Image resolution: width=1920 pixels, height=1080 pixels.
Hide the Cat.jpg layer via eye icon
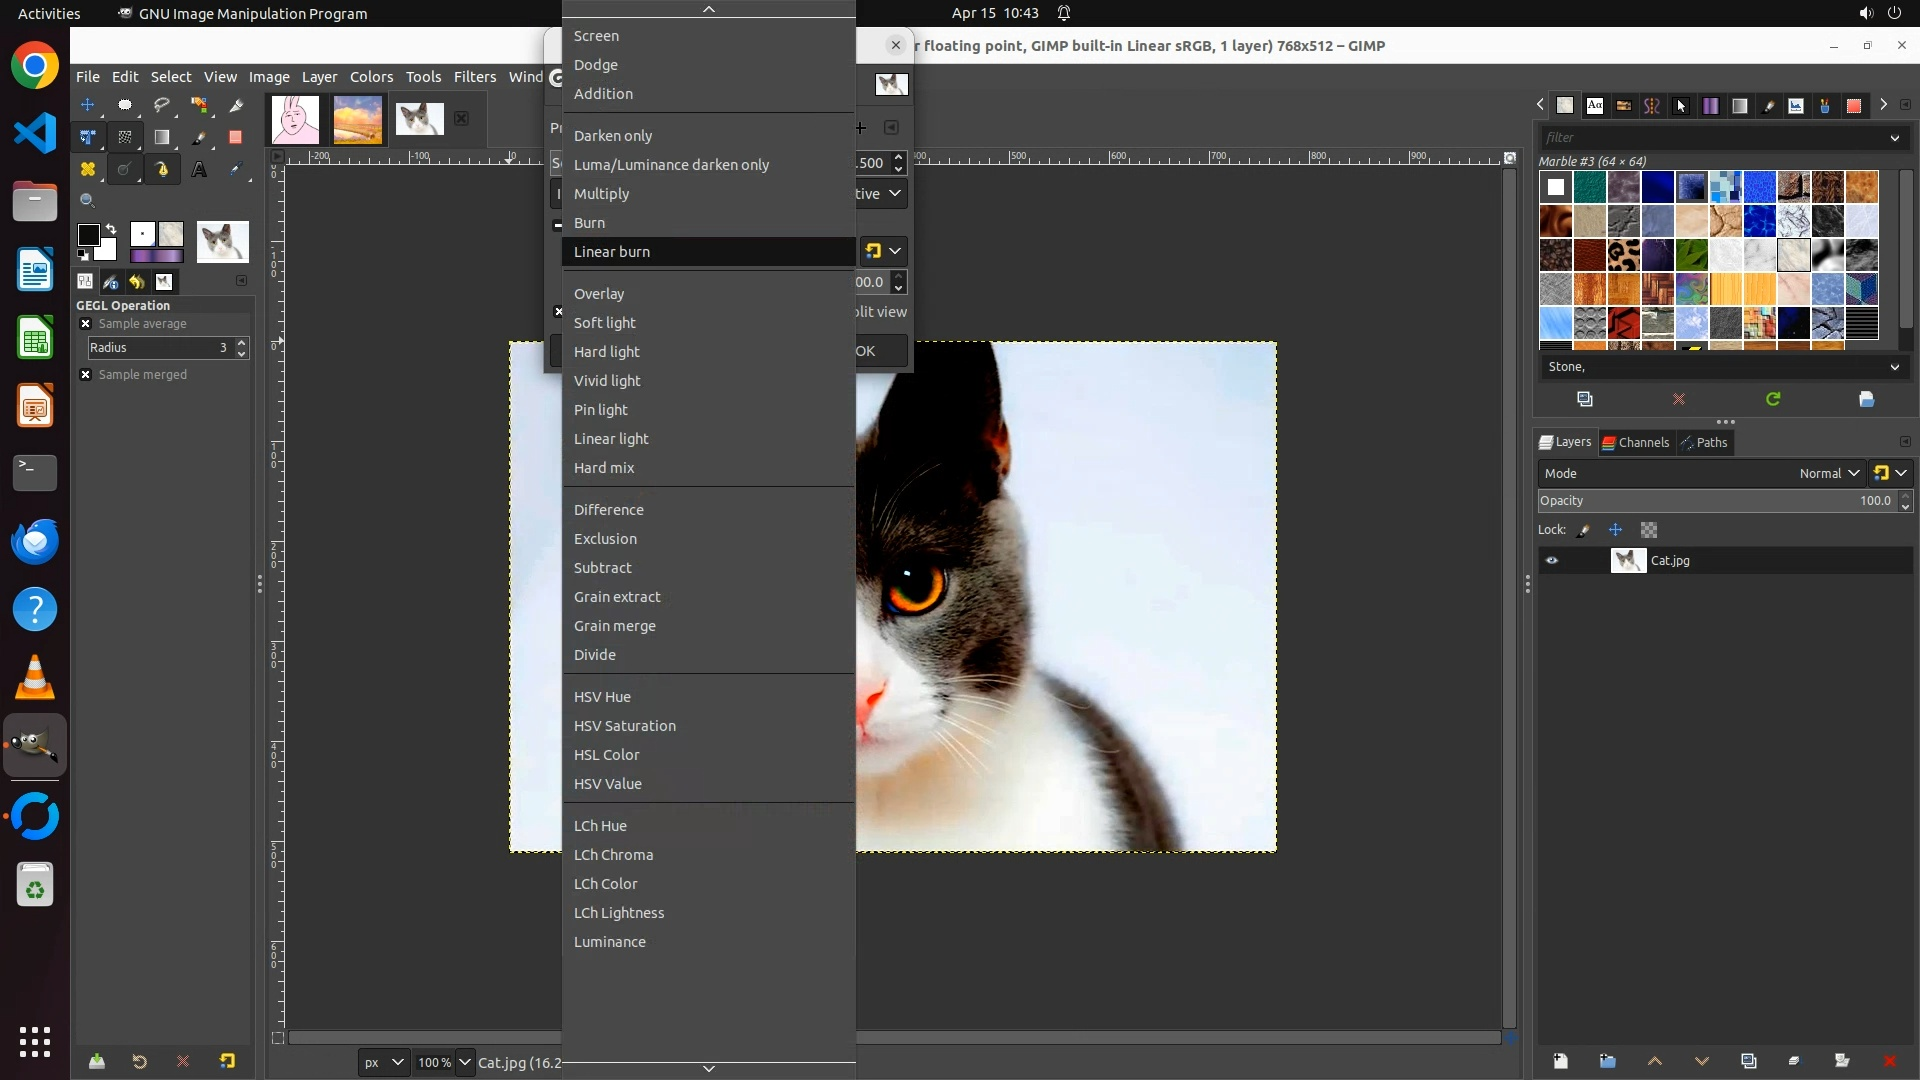tap(1552, 561)
